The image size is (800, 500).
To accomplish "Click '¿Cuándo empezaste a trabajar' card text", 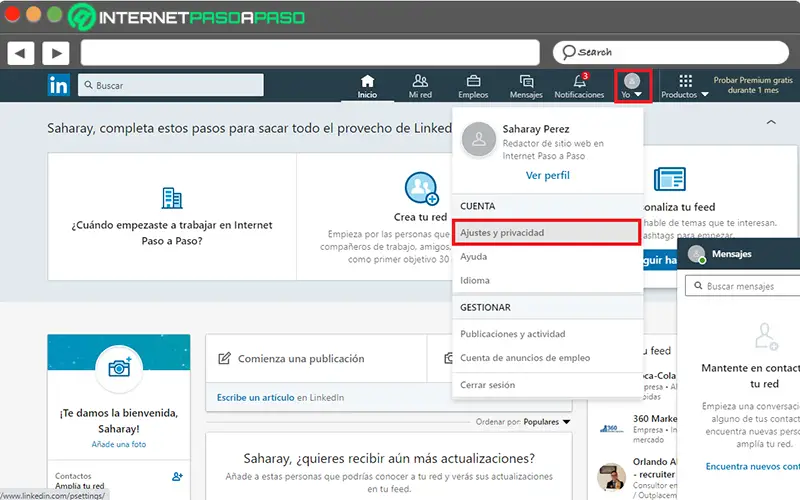I will 172,233.
